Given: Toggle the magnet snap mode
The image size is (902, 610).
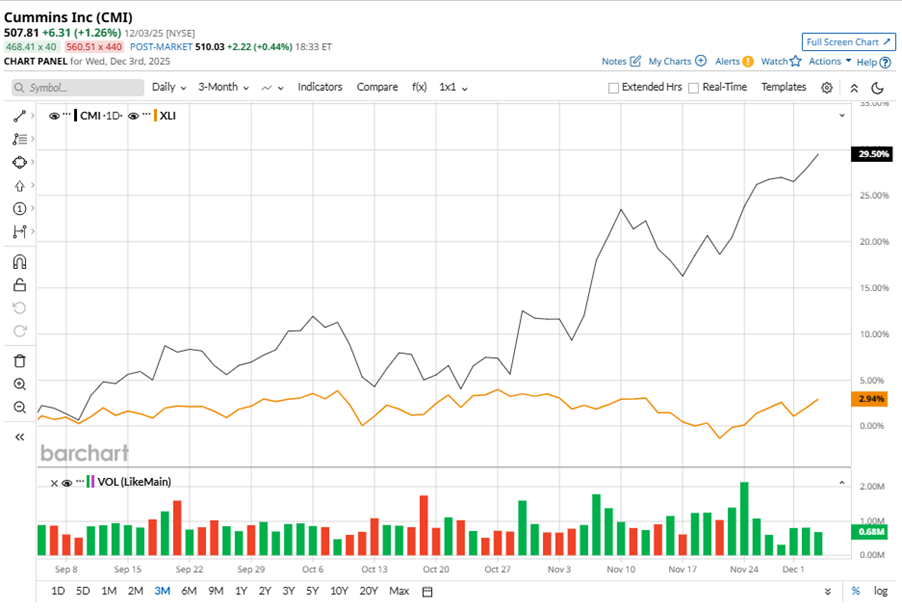Looking at the screenshot, I should coord(20,262).
